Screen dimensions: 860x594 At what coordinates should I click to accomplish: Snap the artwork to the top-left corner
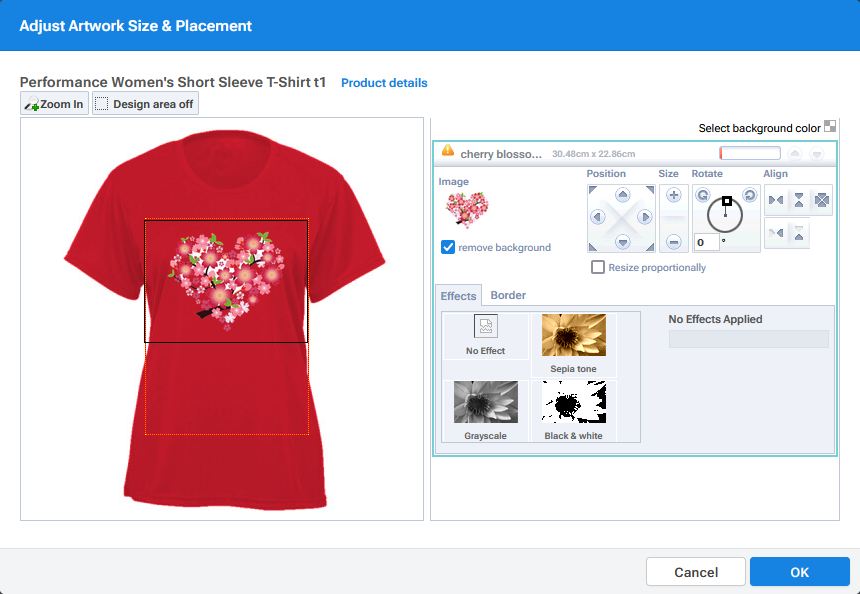click(x=592, y=190)
